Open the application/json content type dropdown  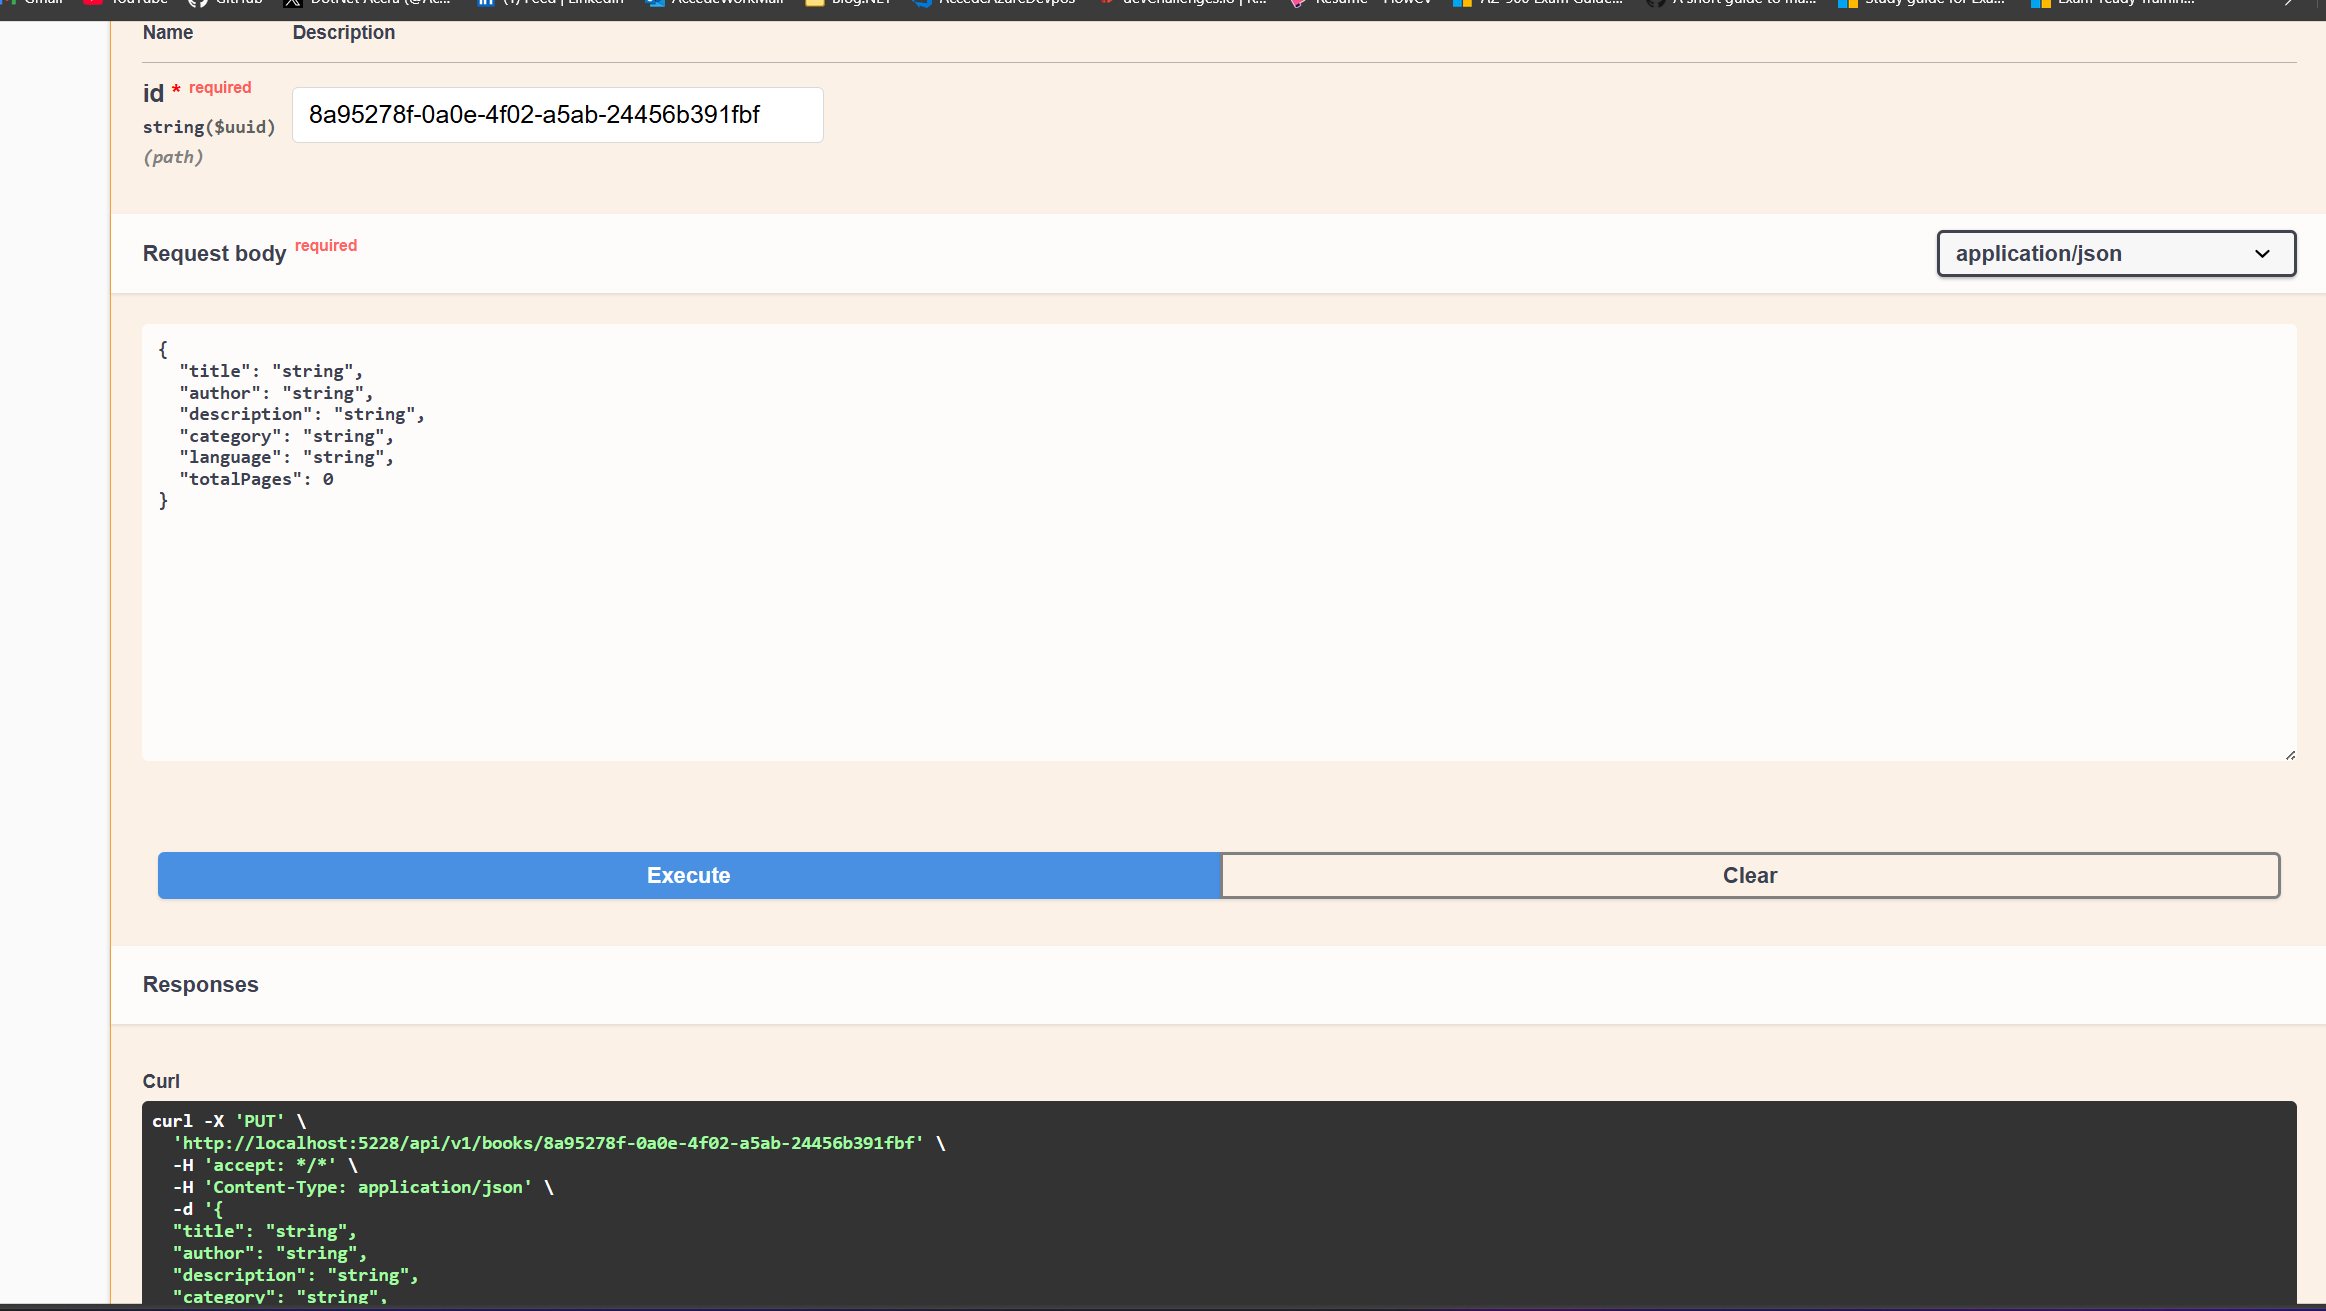(2116, 254)
